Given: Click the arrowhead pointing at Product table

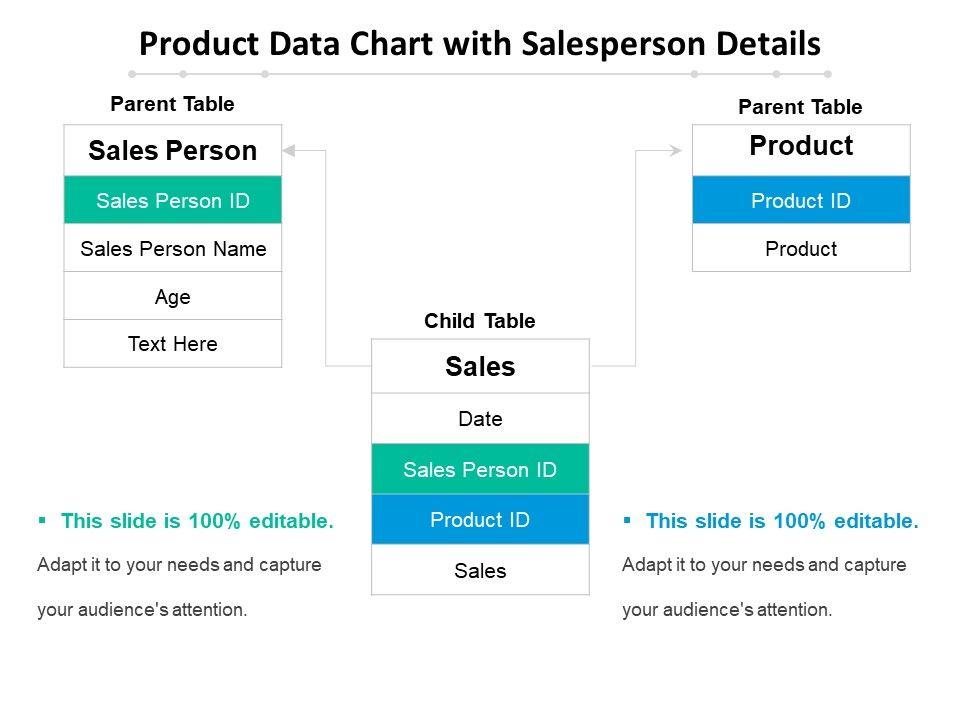Looking at the screenshot, I should [675, 150].
